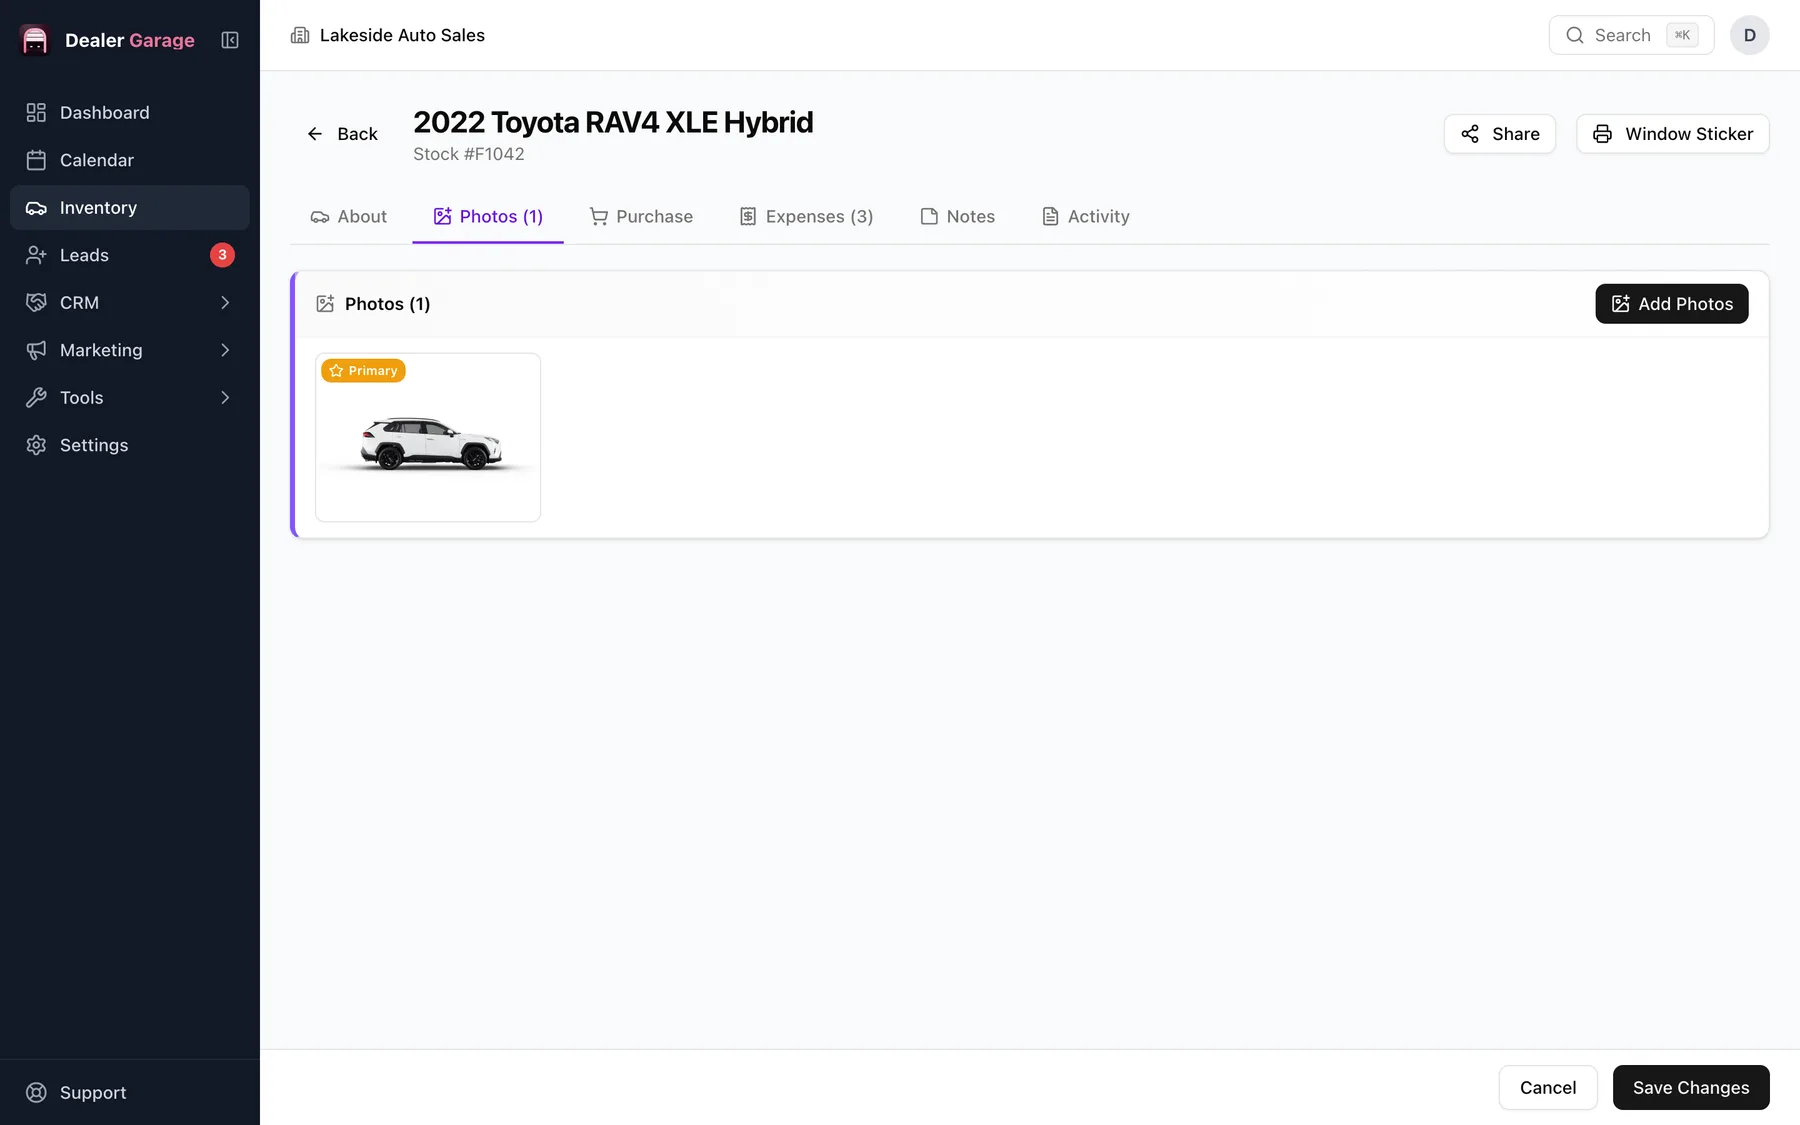Click the Window Sticker button
This screenshot has height=1125, width=1800.
tap(1673, 134)
